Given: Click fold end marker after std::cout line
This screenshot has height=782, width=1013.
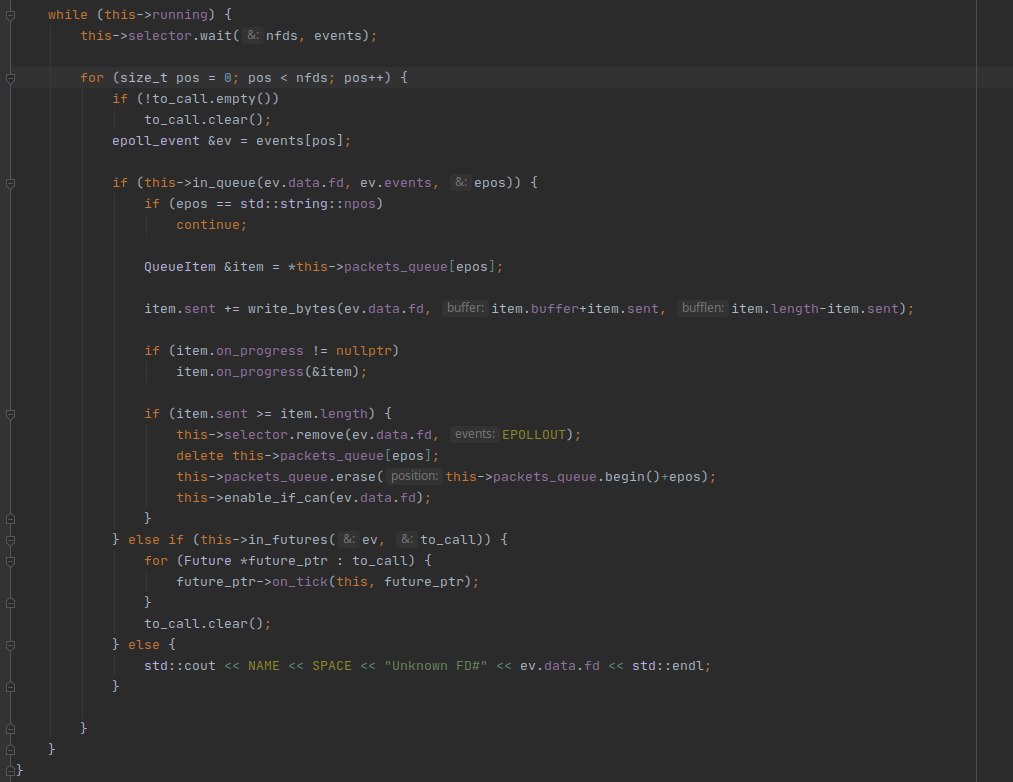Looking at the screenshot, I should coord(10,687).
